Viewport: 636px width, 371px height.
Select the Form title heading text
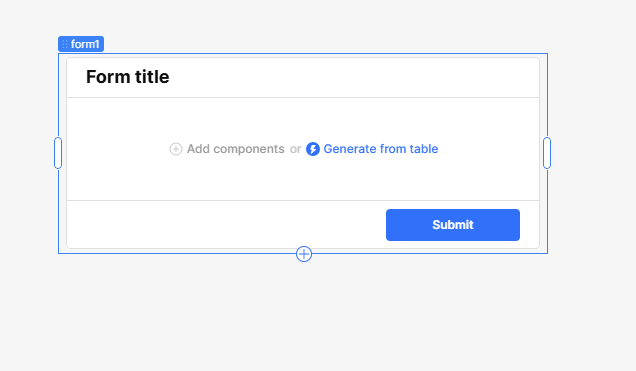point(127,77)
